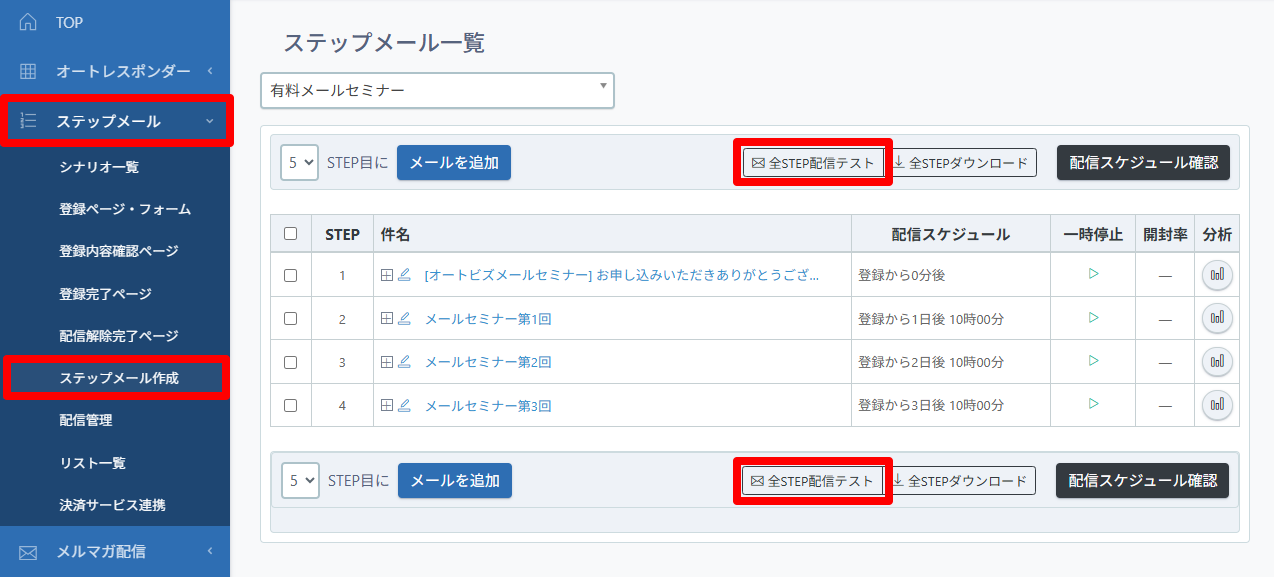Screen dimensions: 1274x577
Task: Open the 有料メールセミナー scenario dropdown
Action: [437, 90]
